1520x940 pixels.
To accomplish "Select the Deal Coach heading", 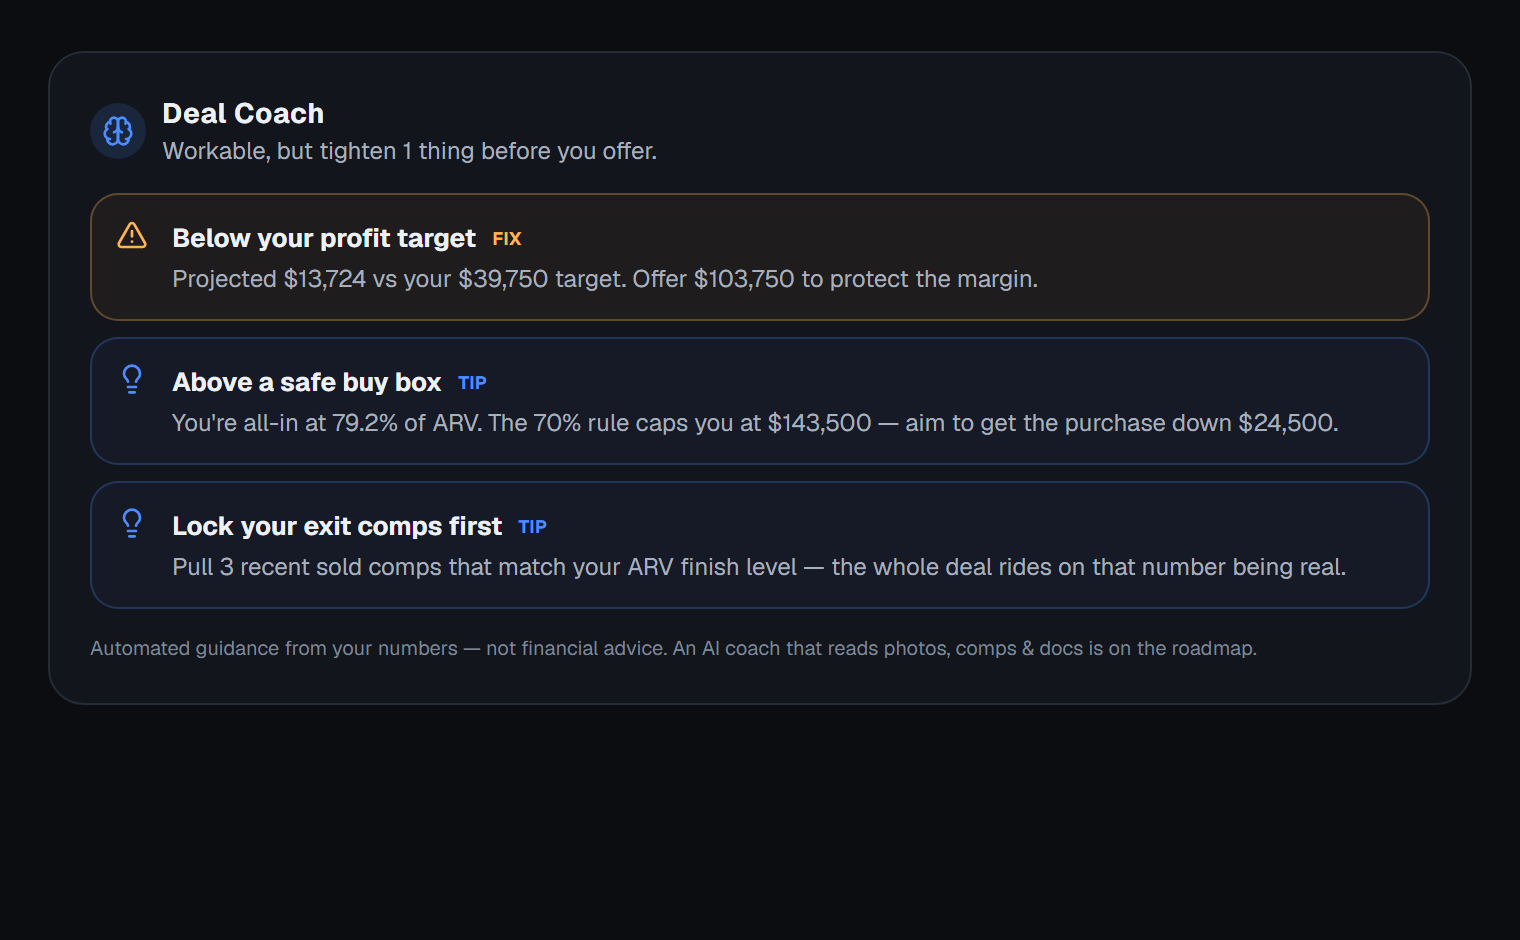I will [243, 113].
